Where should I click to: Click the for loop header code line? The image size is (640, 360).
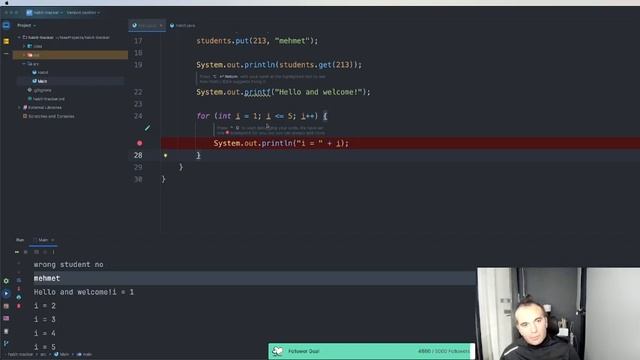click(x=262, y=116)
